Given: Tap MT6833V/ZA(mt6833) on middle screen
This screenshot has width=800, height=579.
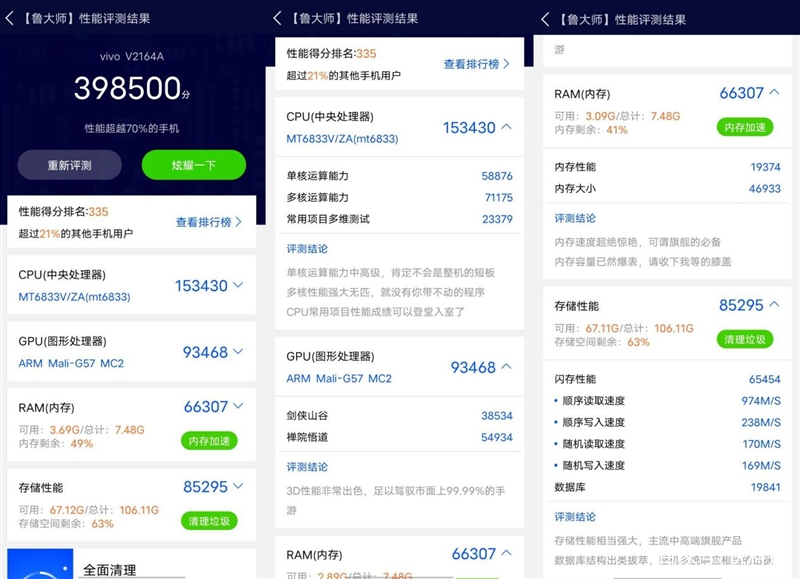Looking at the screenshot, I should pos(342,139).
